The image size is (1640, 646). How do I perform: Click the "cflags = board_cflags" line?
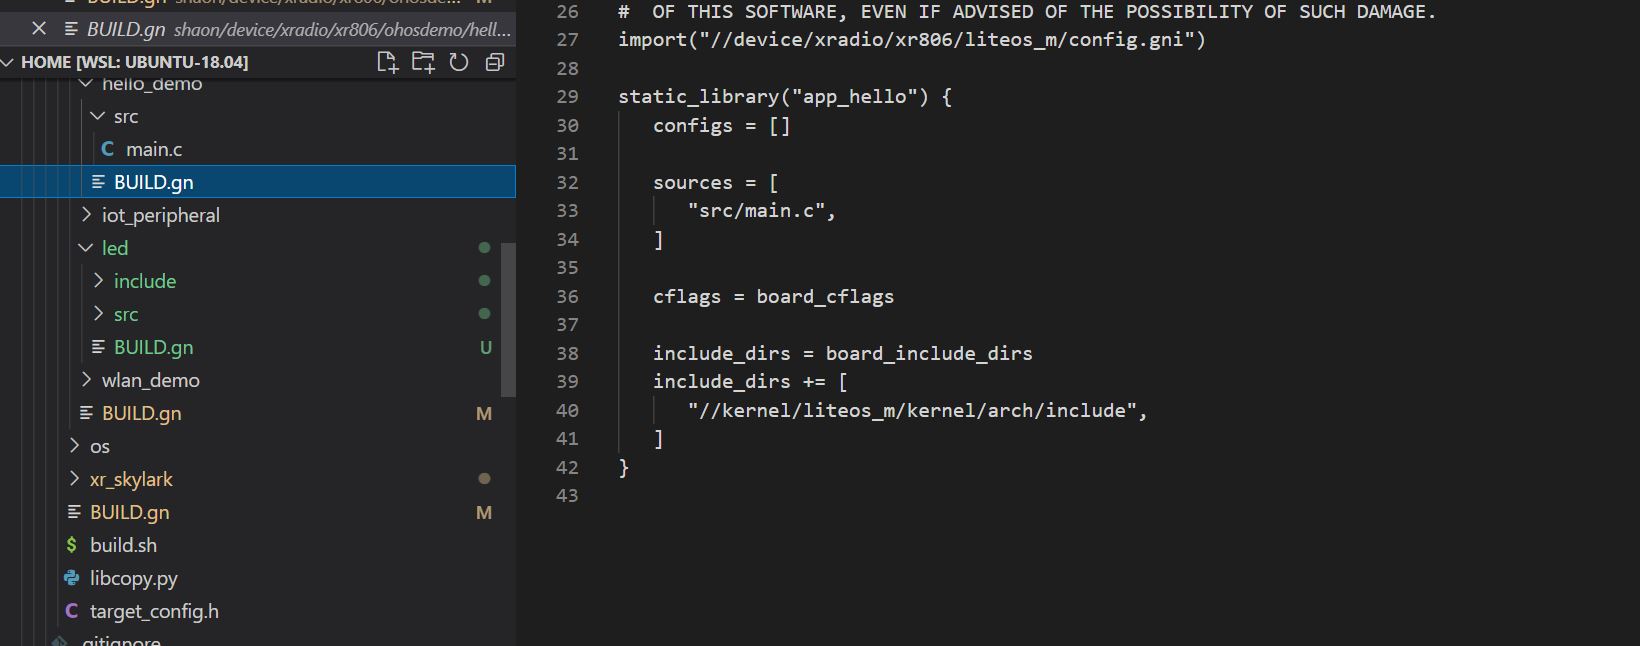[773, 297]
